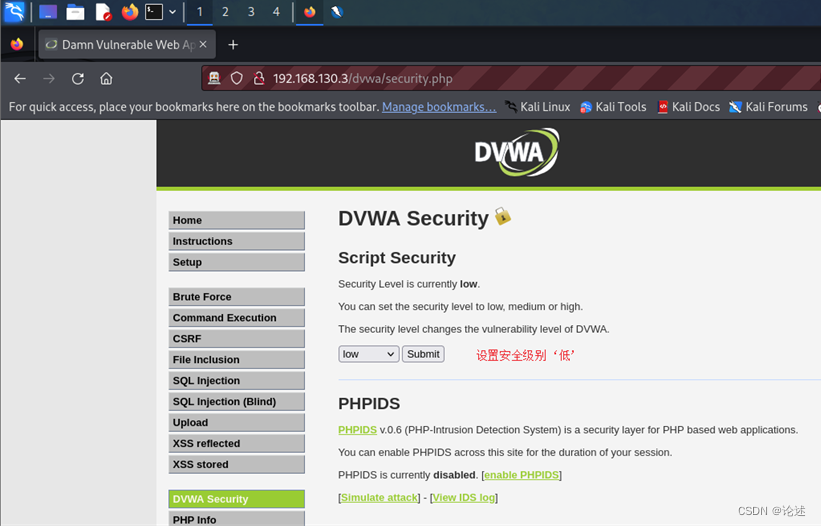This screenshot has width=821, height=526.
Task: Open the CSRF page
Action: coord(236,339)
